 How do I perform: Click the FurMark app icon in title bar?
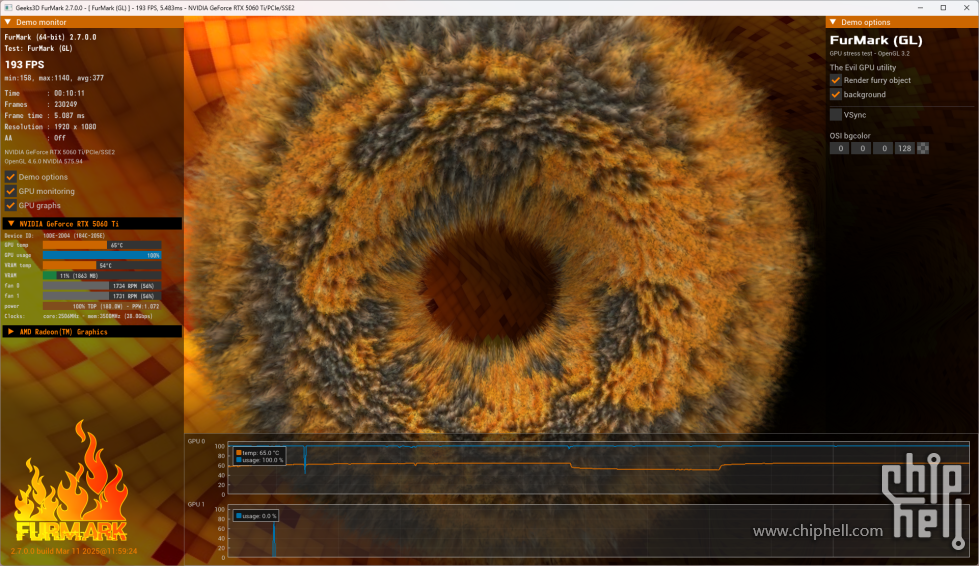(8, 7)
